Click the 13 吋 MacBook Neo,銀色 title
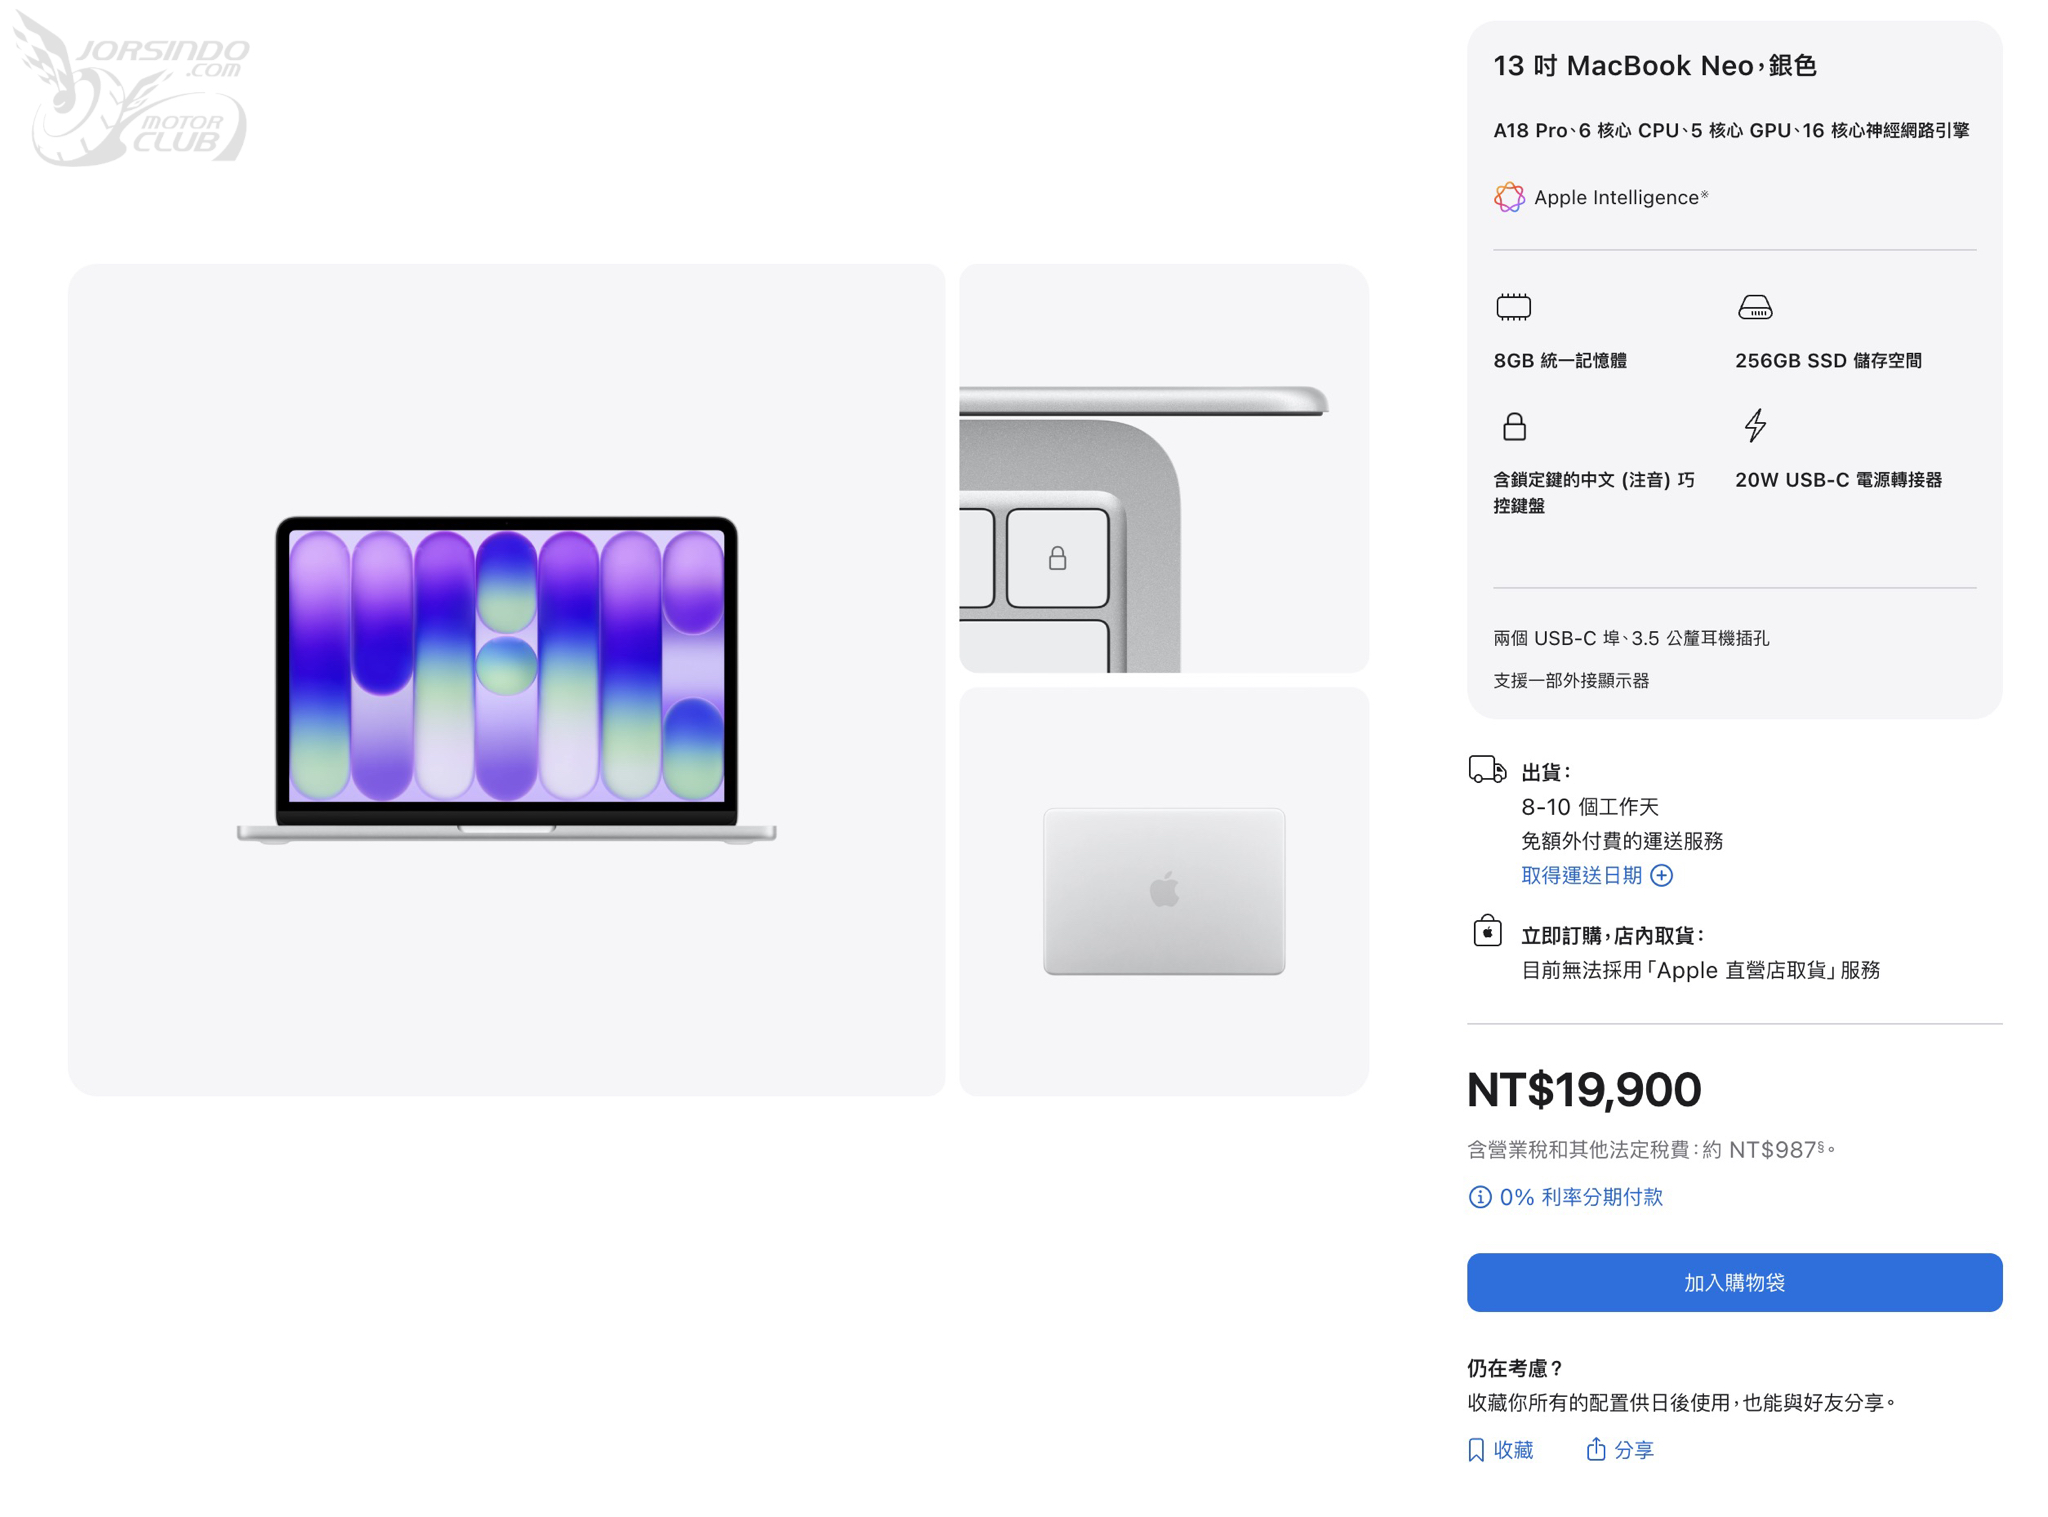 1654,66
